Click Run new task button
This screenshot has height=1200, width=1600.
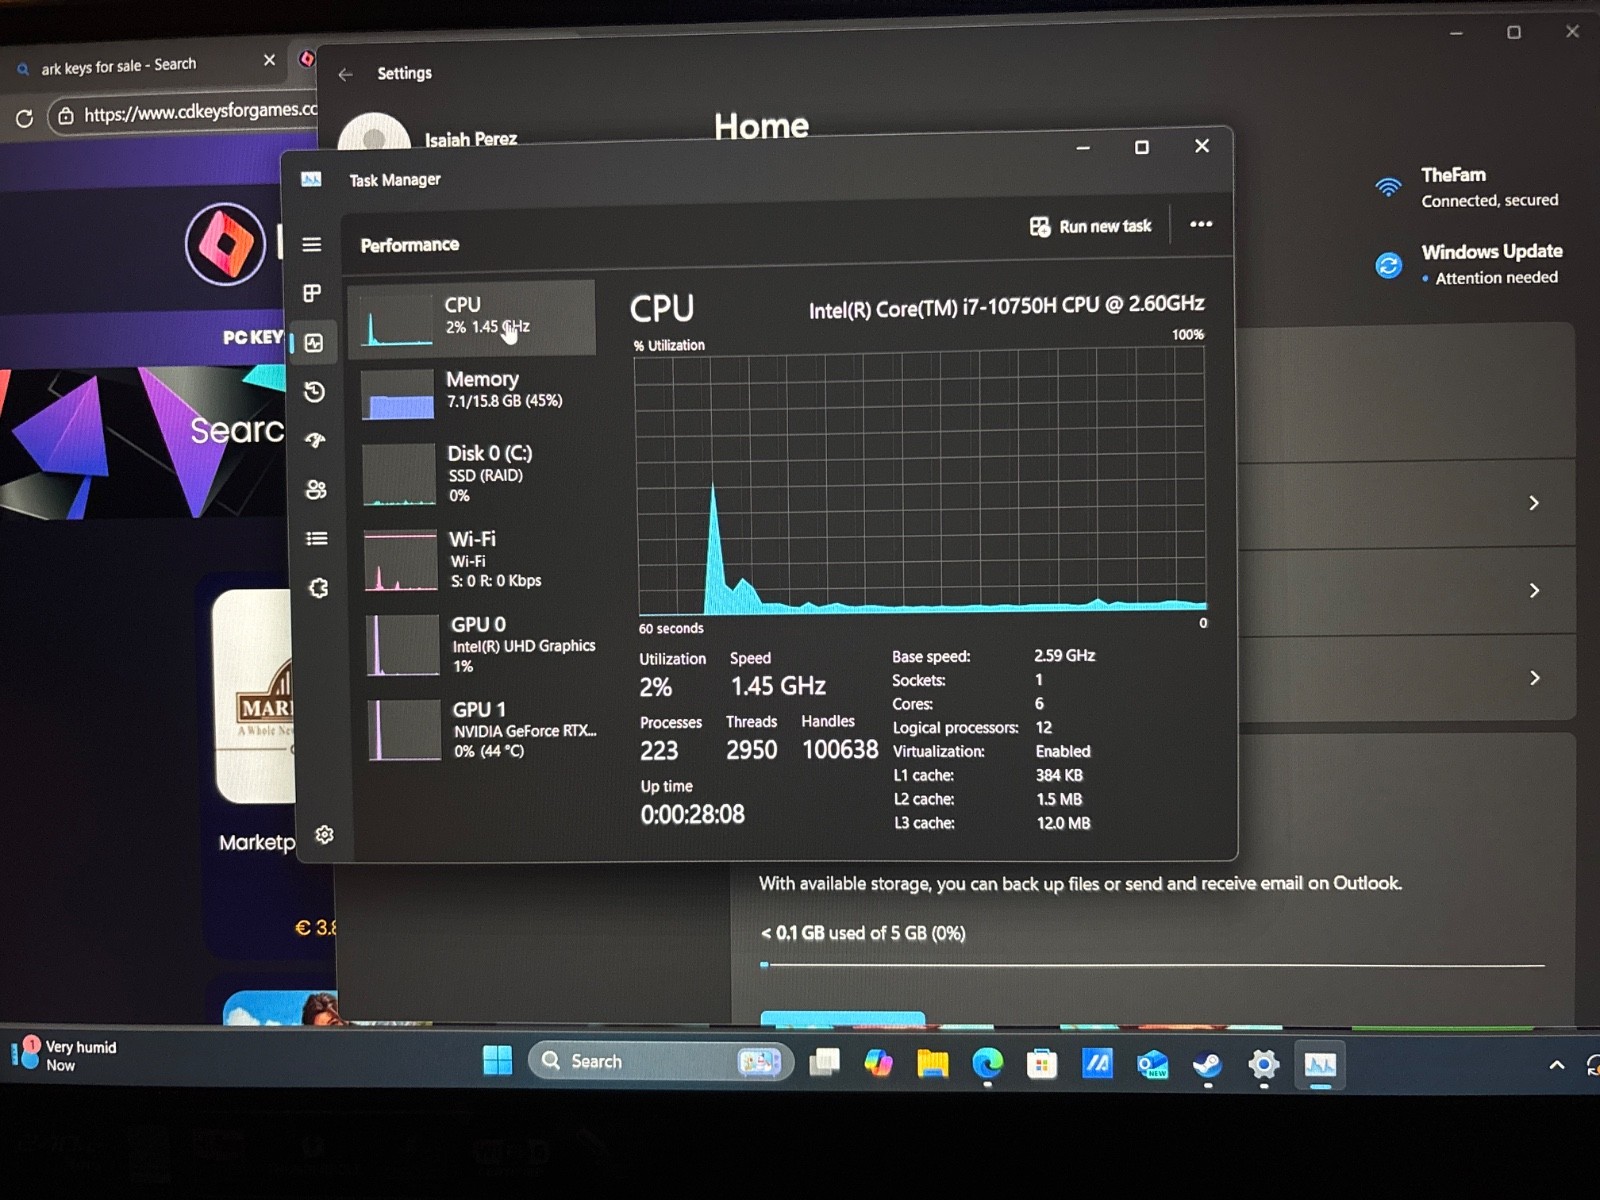1091,226
